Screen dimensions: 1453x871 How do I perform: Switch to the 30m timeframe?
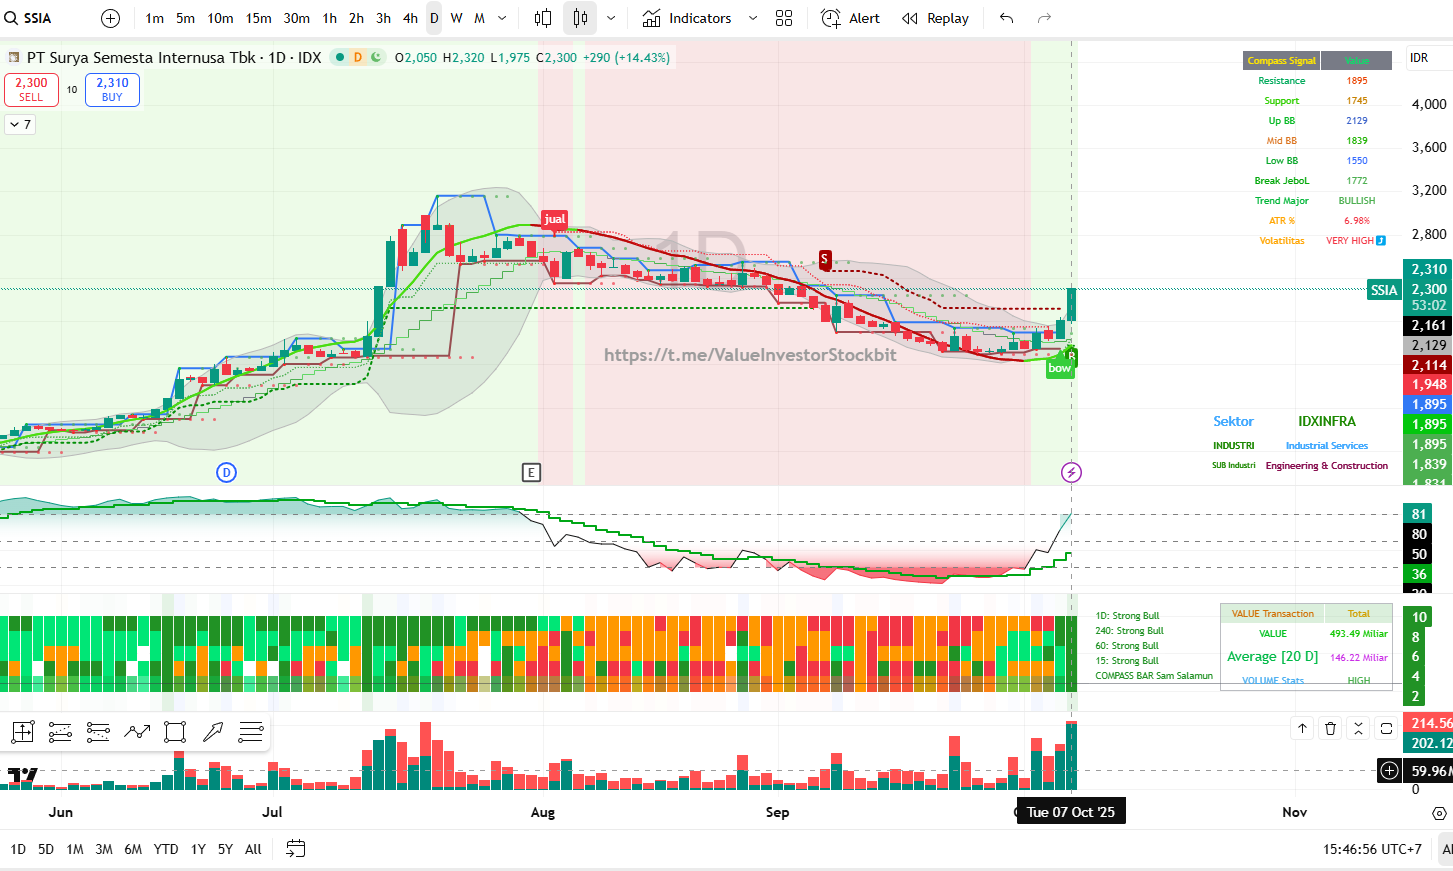click(296, 18)
